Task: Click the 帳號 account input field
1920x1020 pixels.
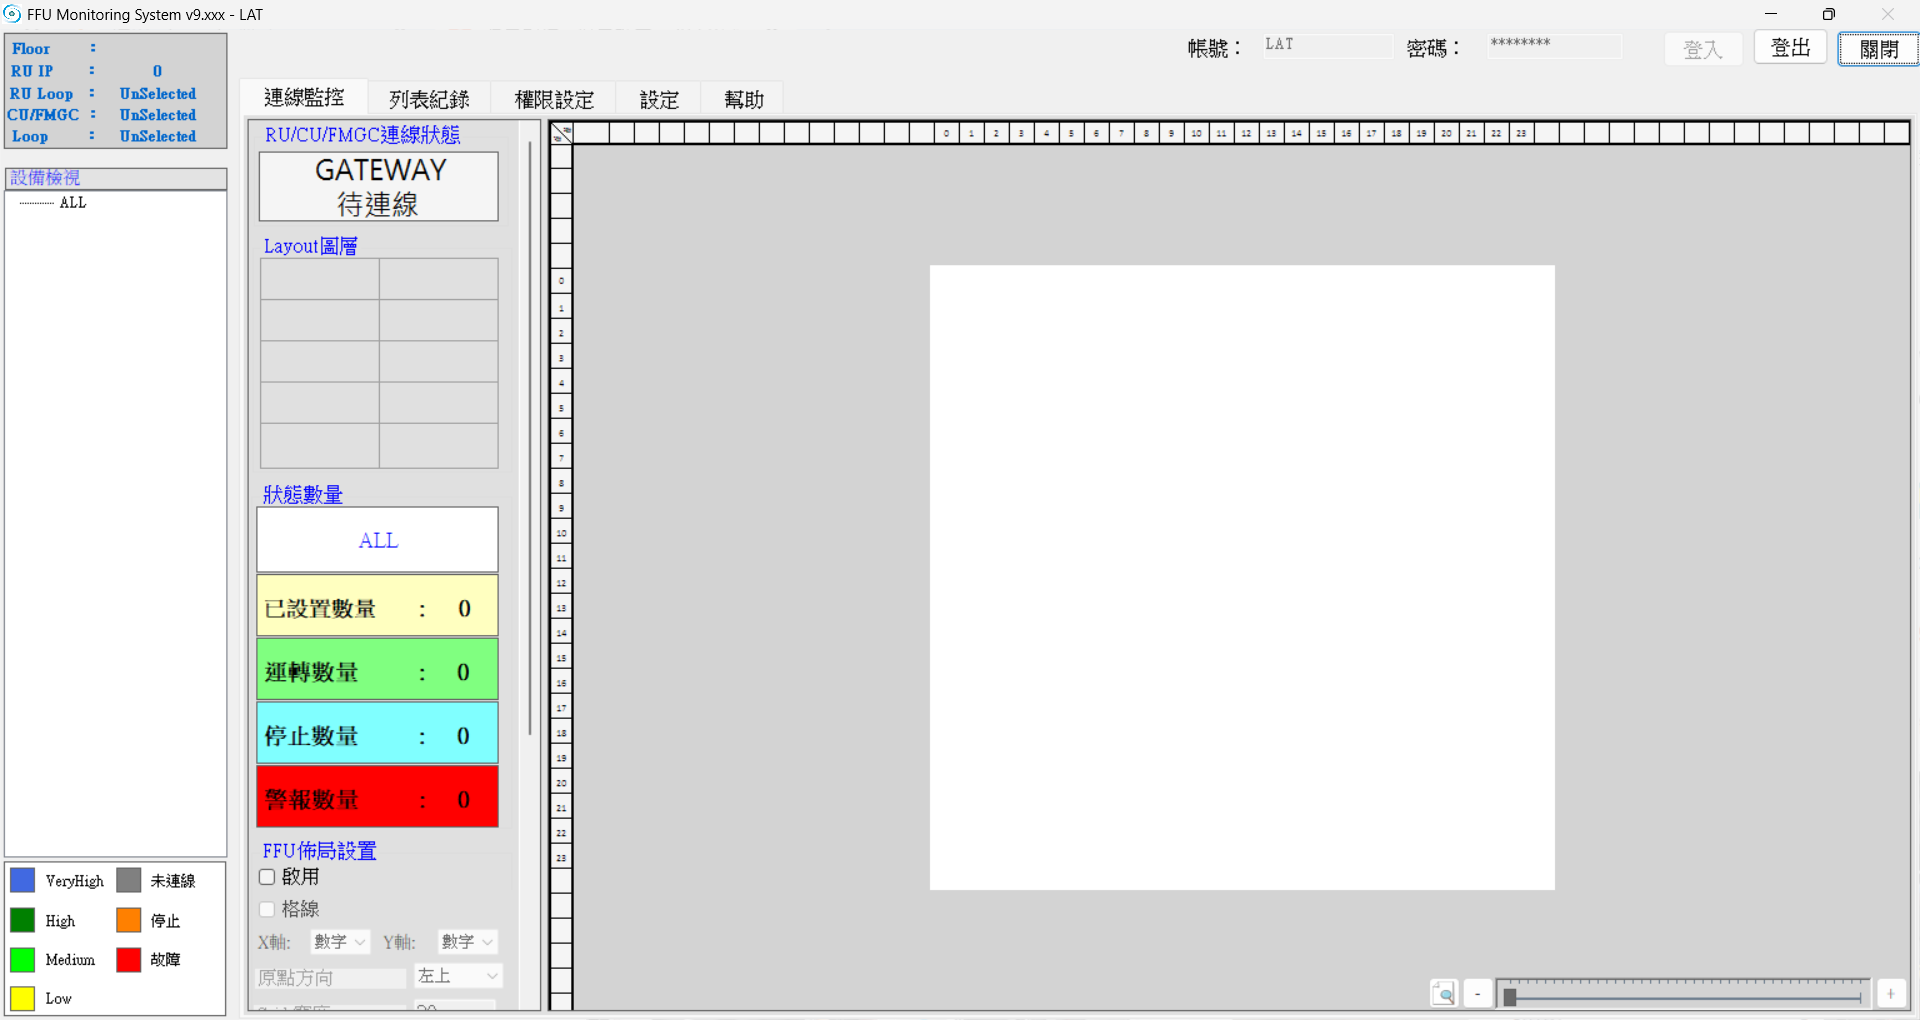Action: click(1326, 45)
